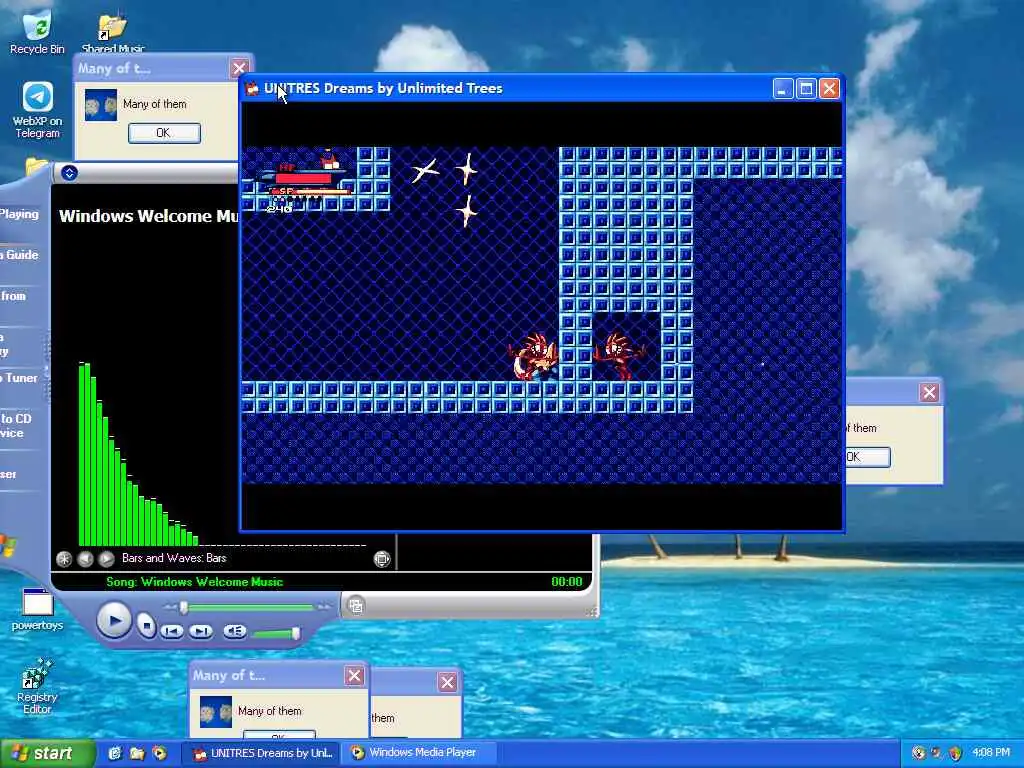Open the Radio Tuner tab
Image resolution: width=1024 pixels, height=768 pixels.
point(19,377)
